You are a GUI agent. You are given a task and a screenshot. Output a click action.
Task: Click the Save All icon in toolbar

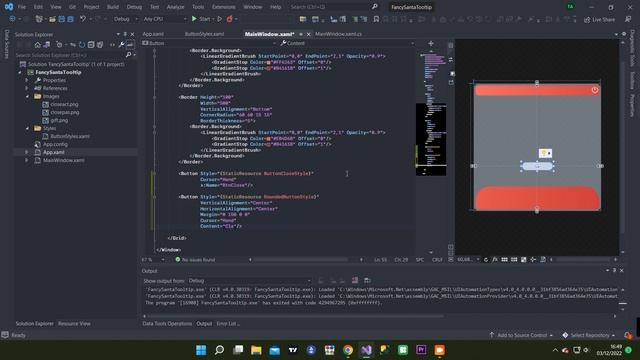(x=70, y=19)
